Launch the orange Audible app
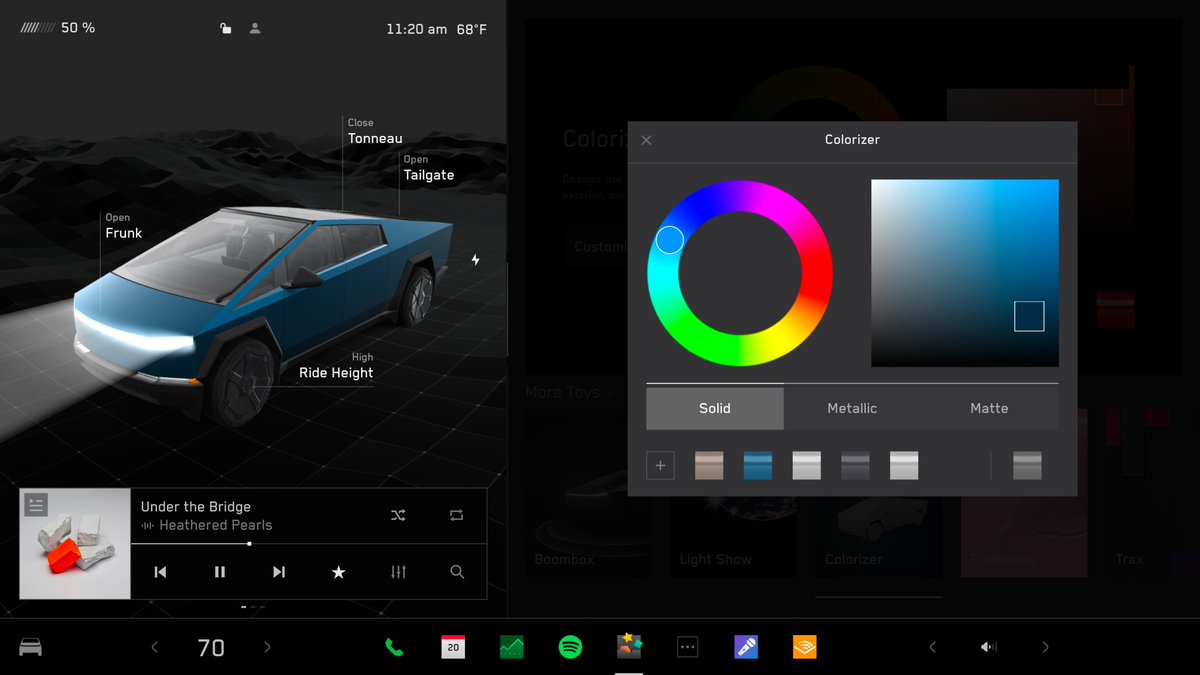 [x=805, y=647]
